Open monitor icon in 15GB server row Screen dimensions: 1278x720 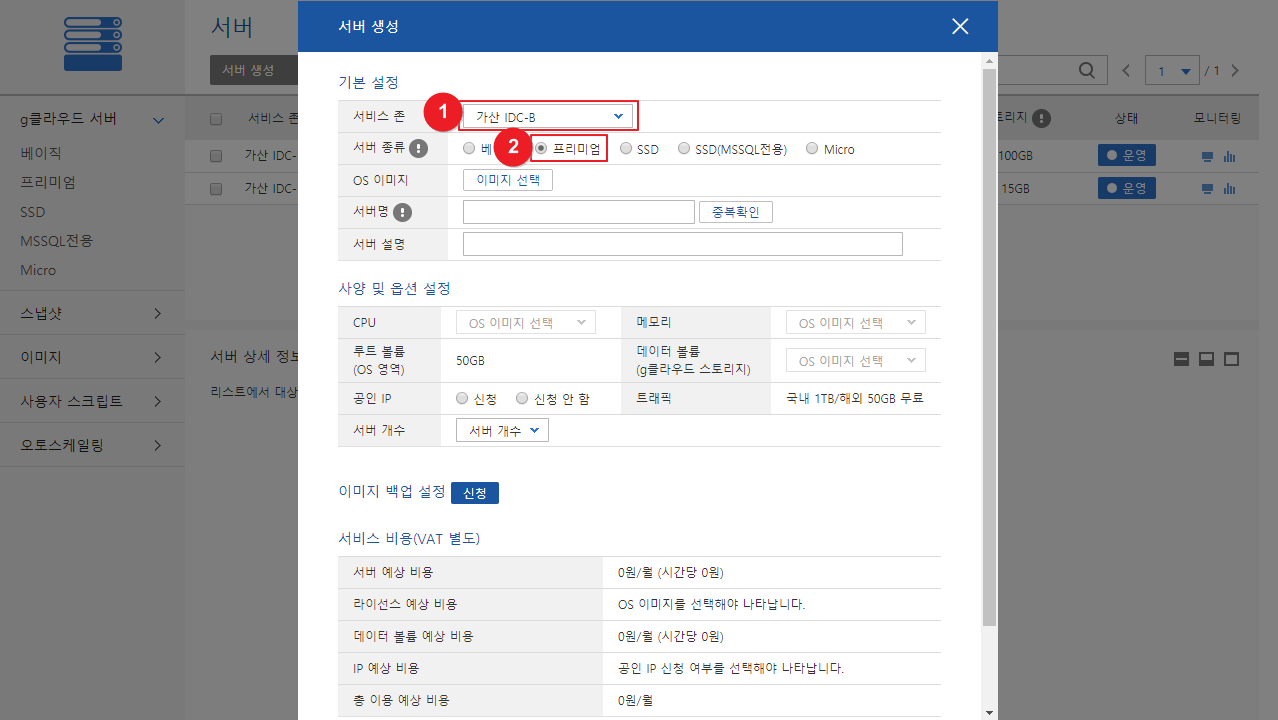point(1207,189)
